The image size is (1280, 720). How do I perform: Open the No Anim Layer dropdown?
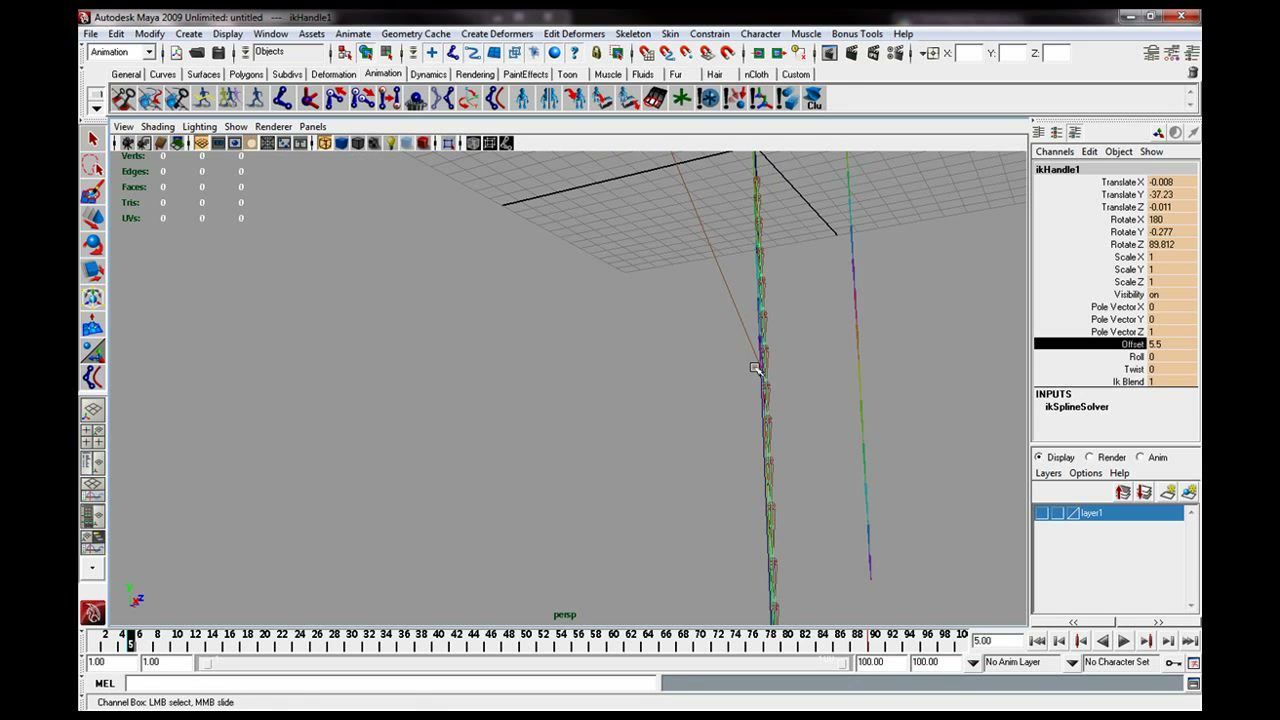[973, 662]
